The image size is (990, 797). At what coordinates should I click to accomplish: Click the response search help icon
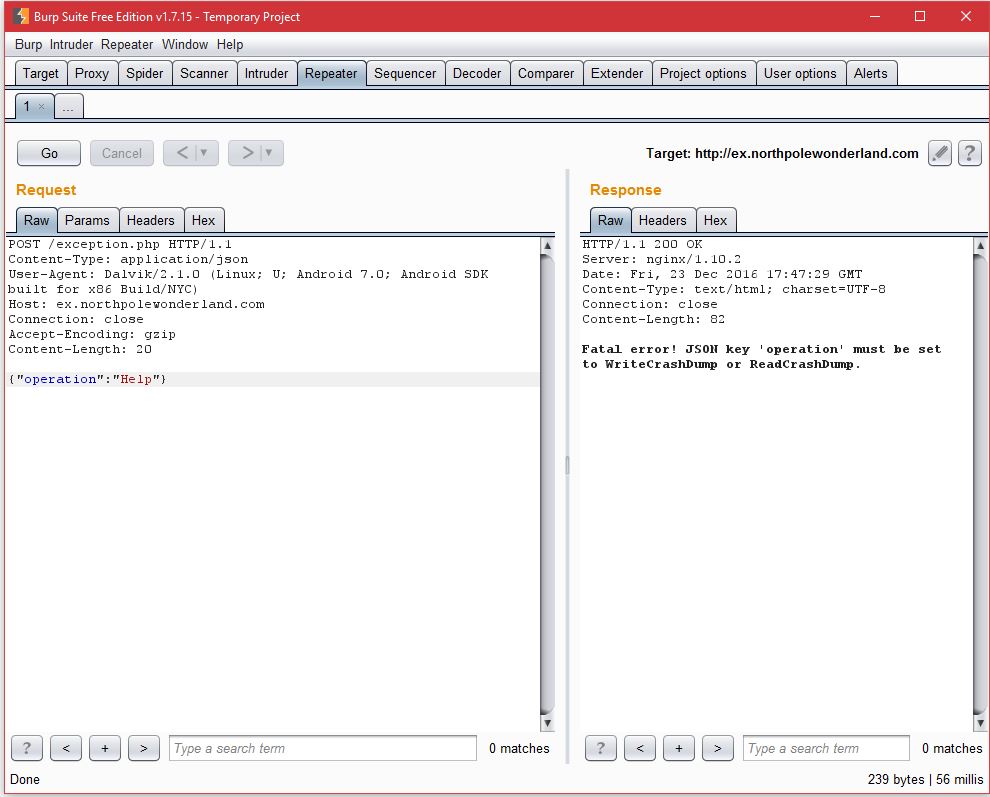click(600, 748)
